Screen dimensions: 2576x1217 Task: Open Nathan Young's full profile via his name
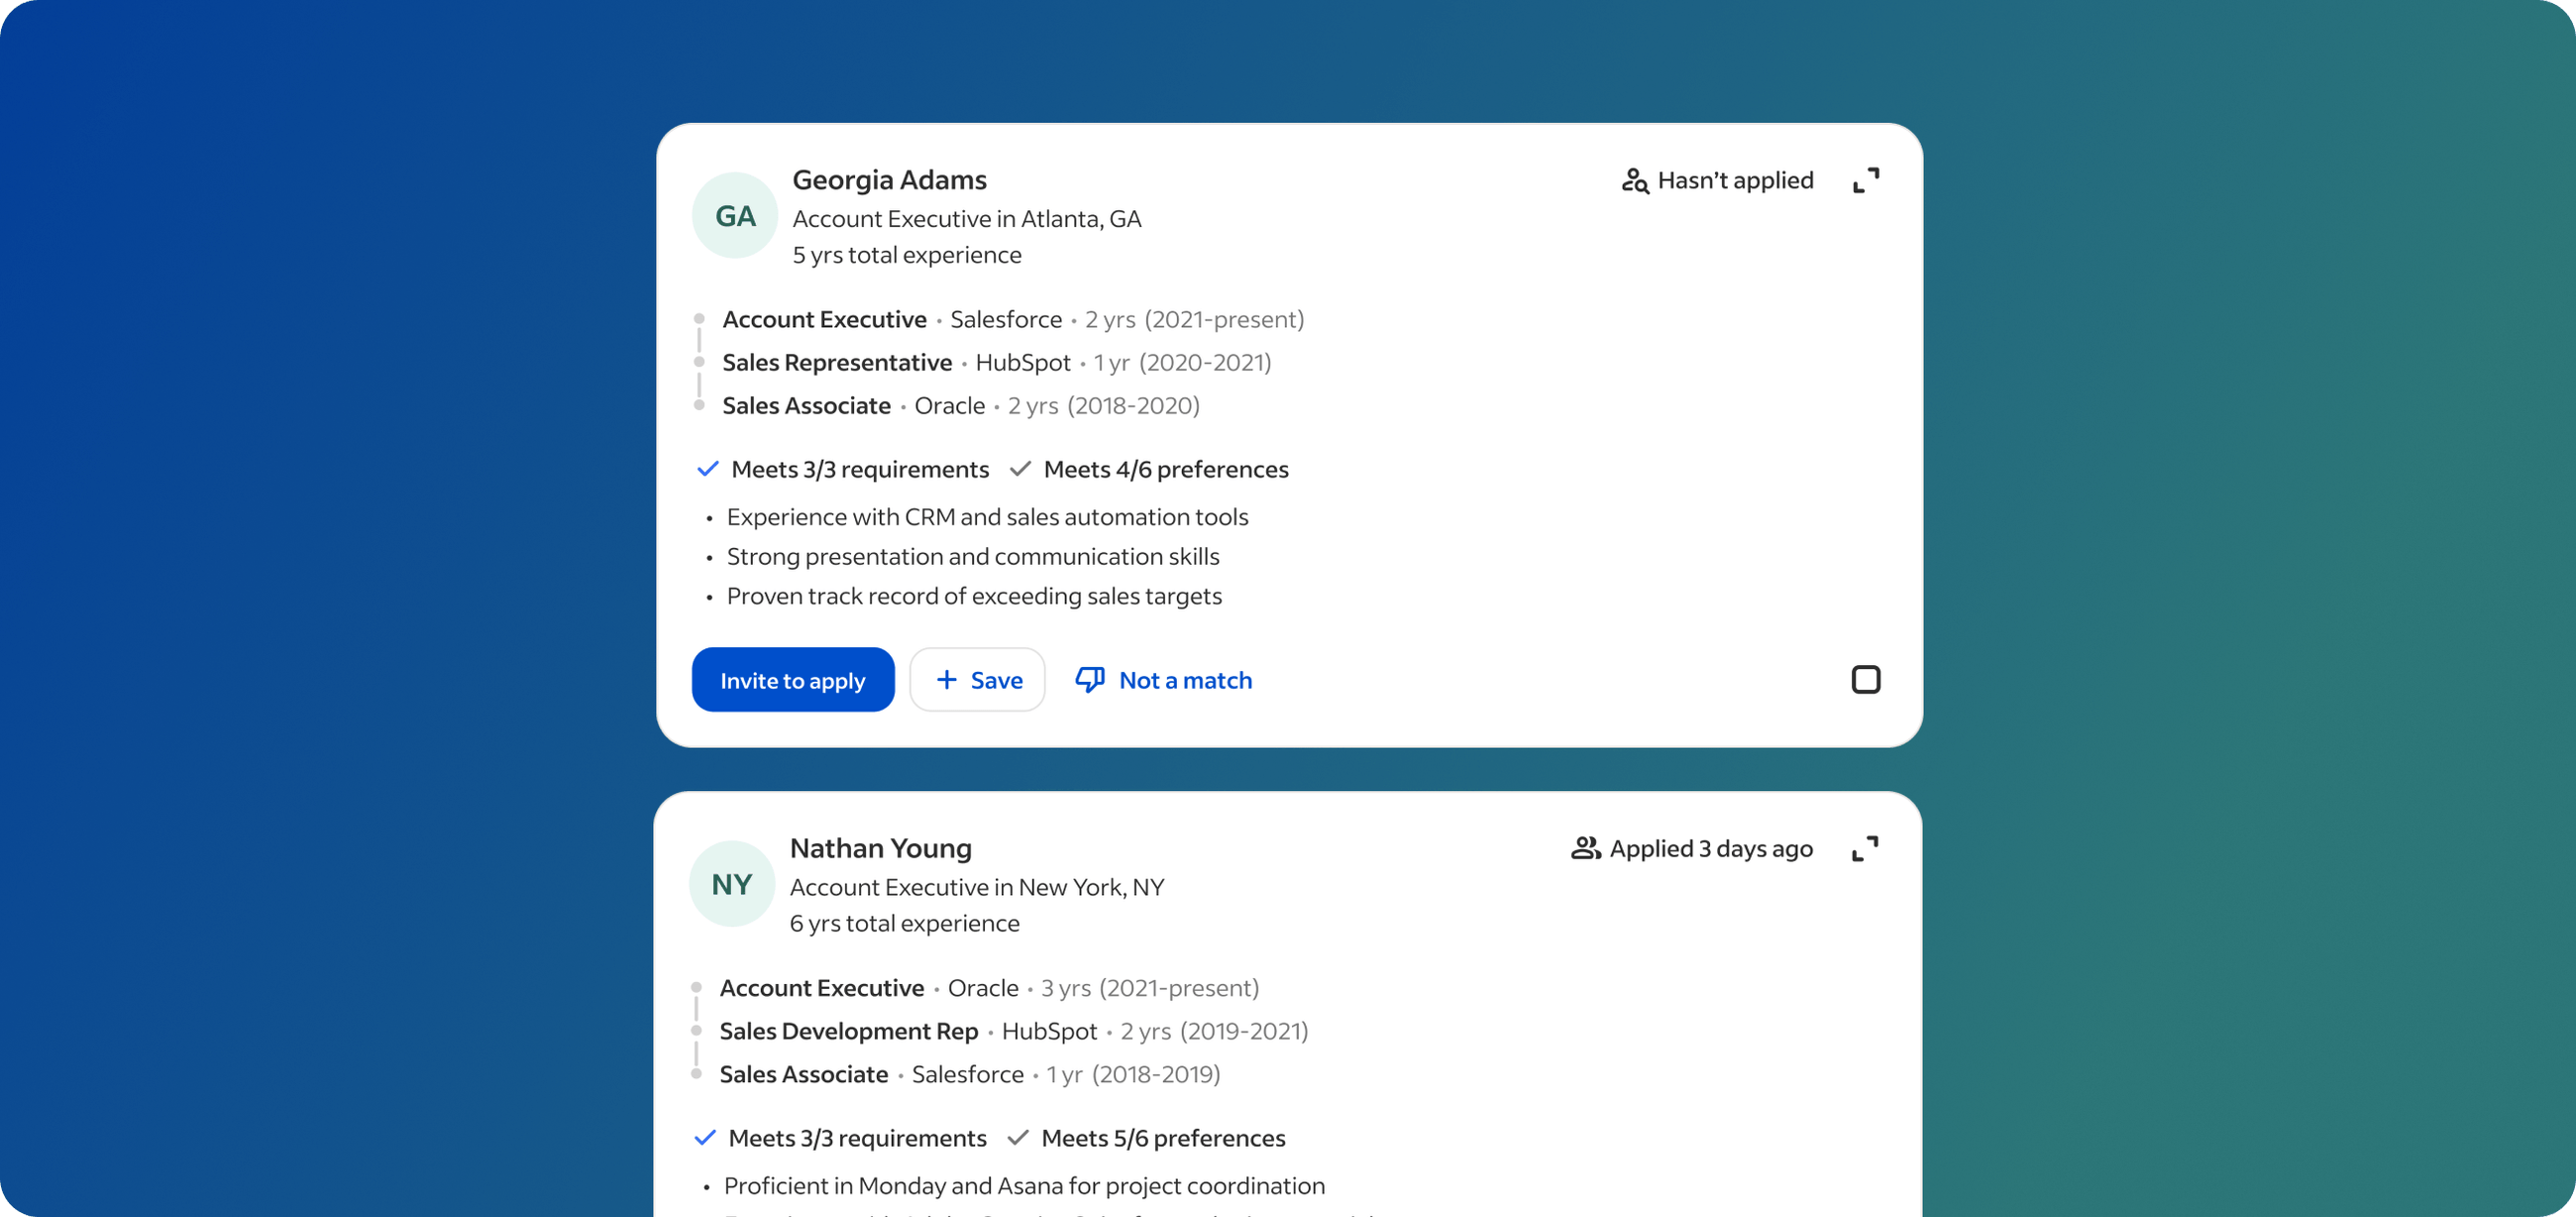(881, 848)
